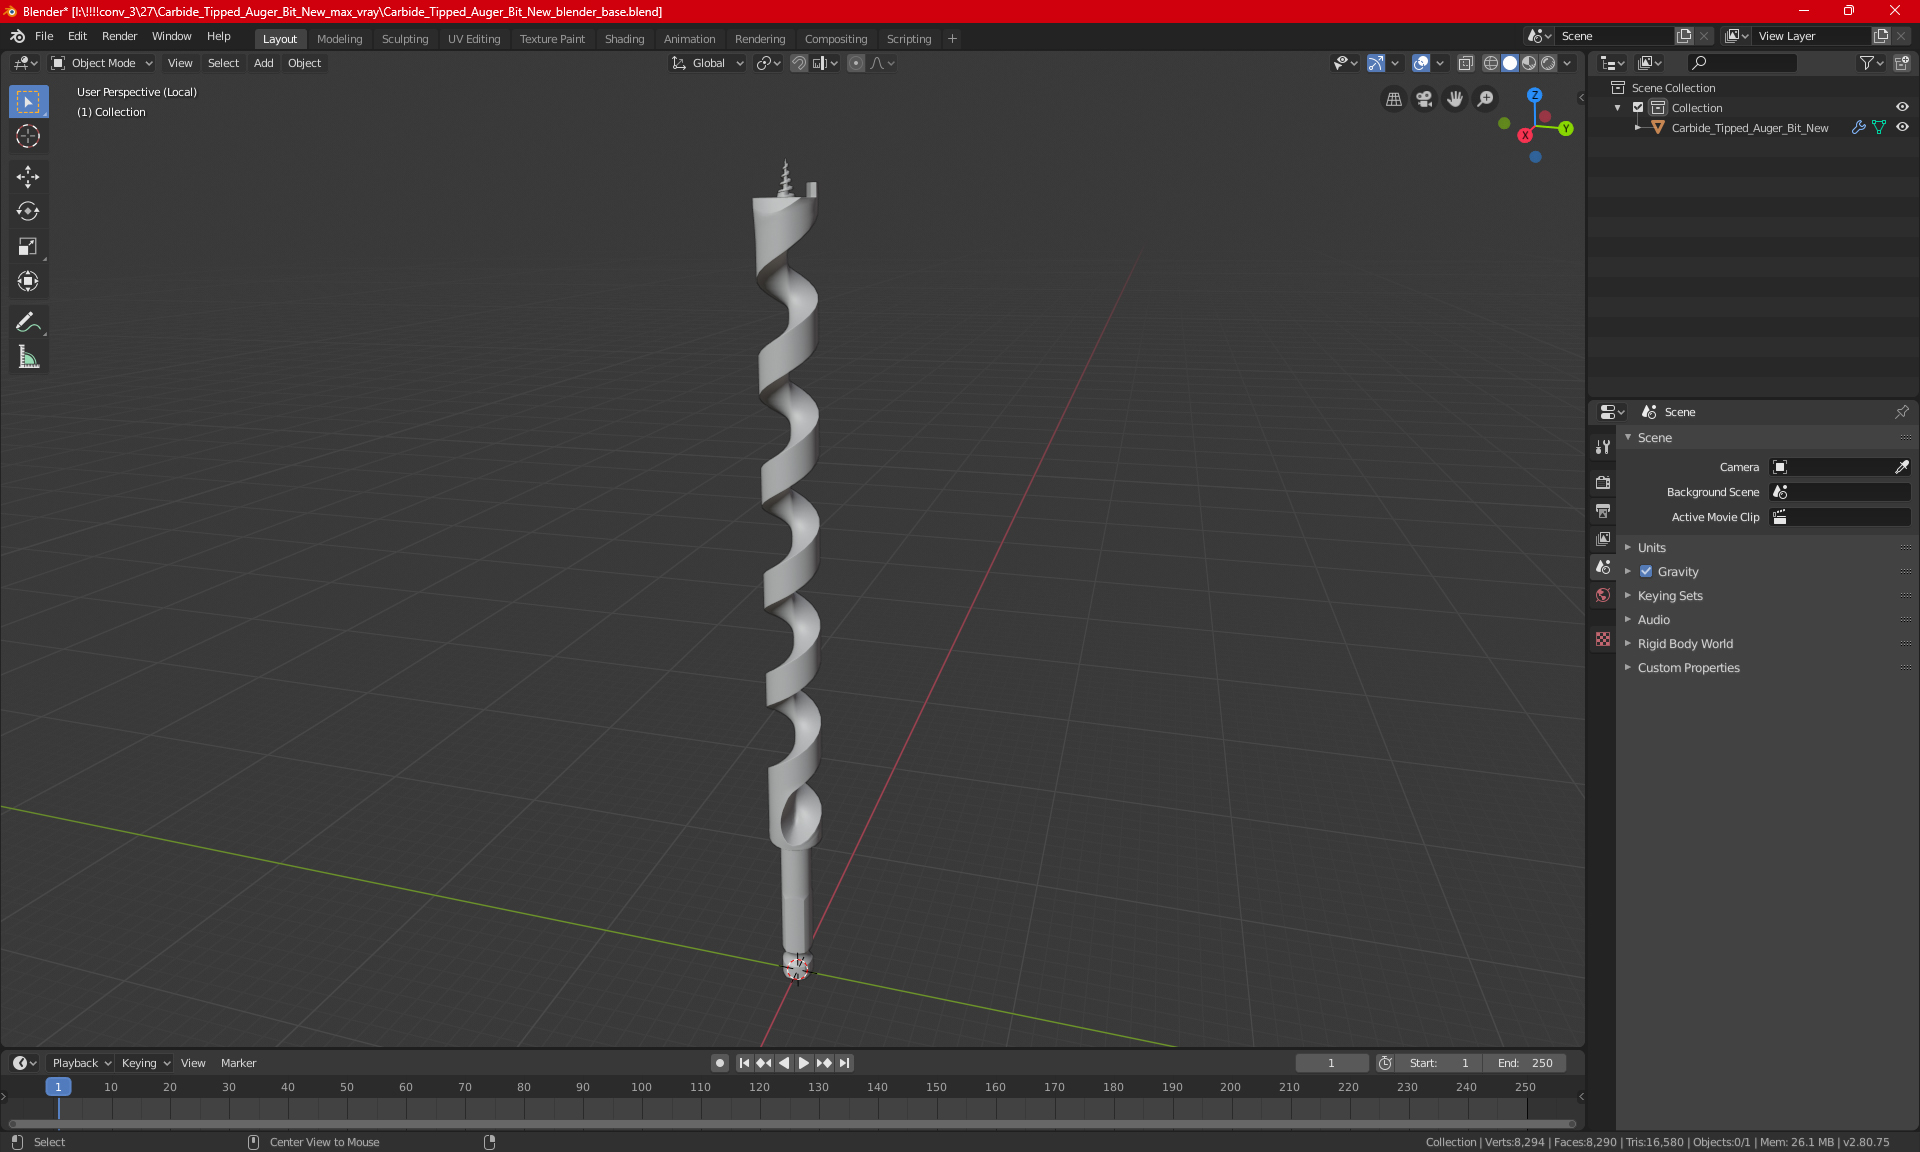Switch to material preview shading

point(1529,63)
